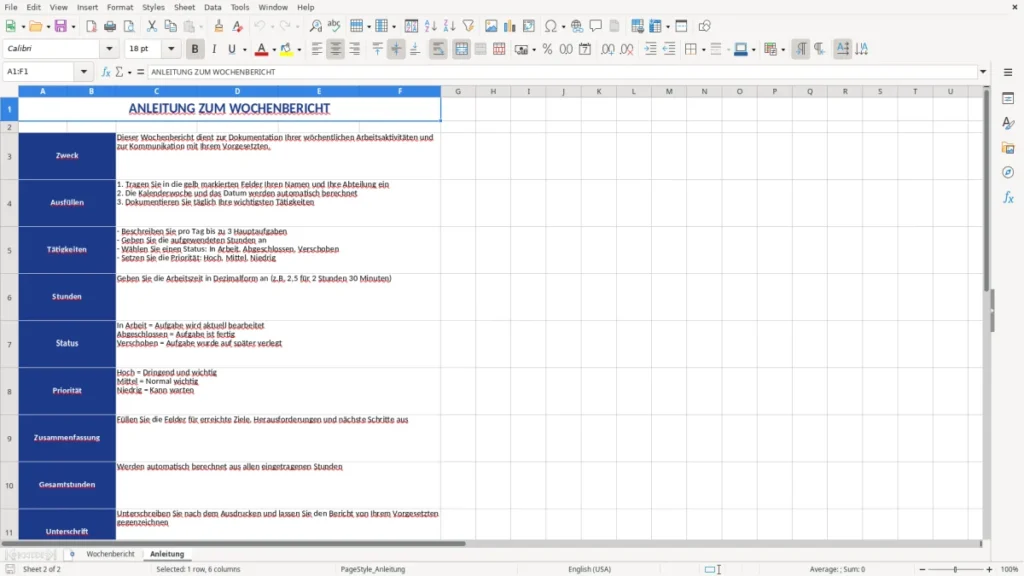Click the zoom slider handle

(955, 569)
